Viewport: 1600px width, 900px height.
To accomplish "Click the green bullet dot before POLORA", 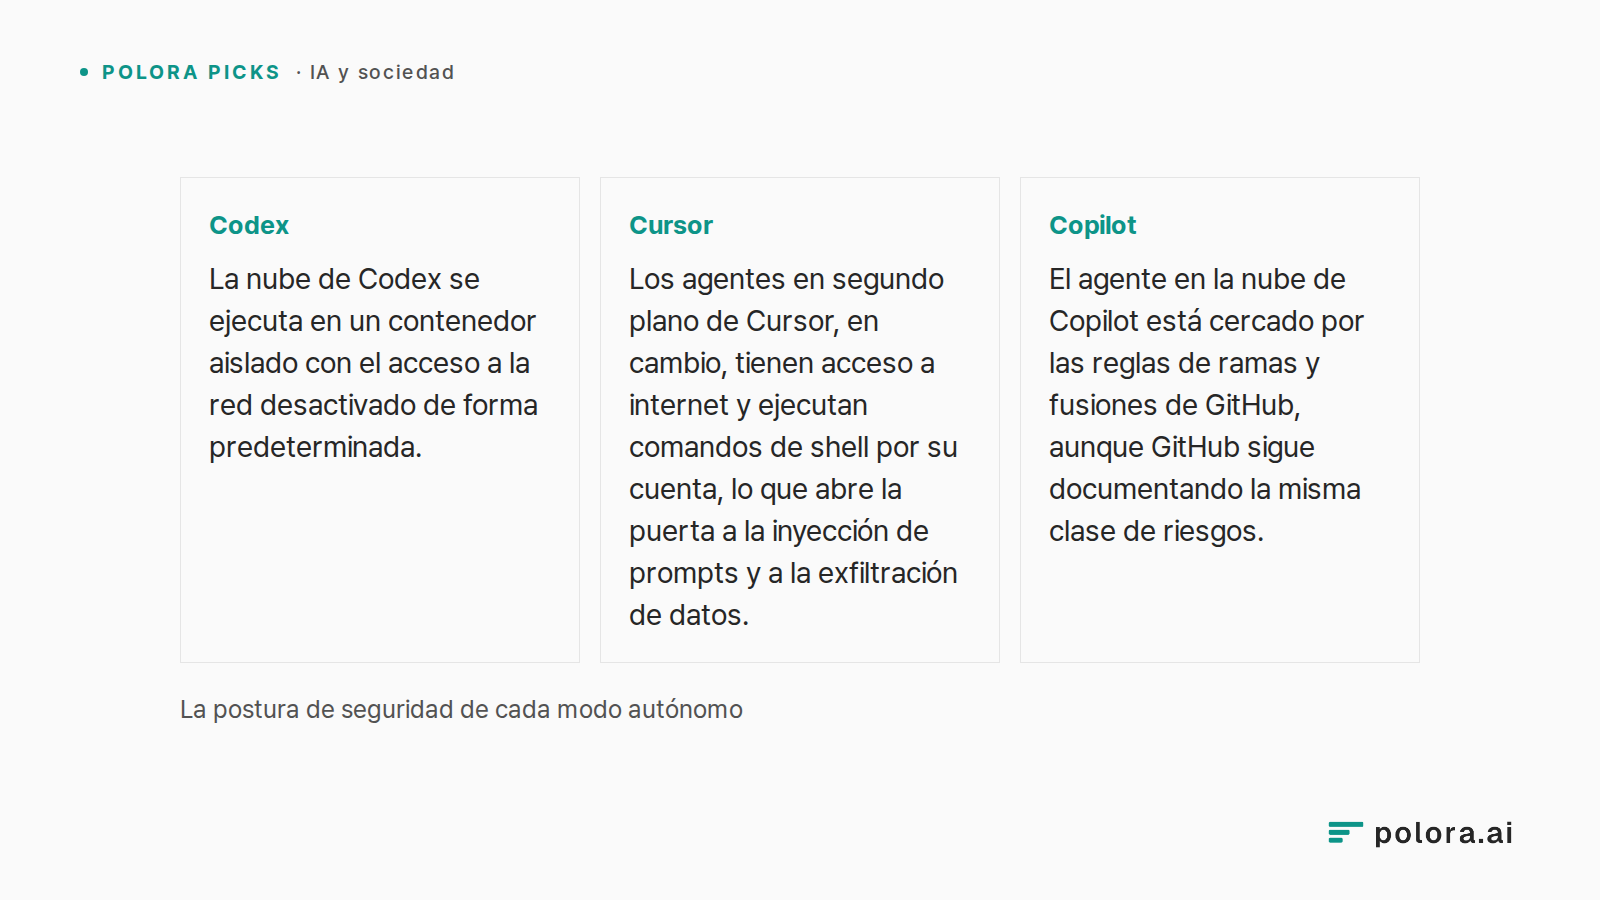I will point(84,72).
